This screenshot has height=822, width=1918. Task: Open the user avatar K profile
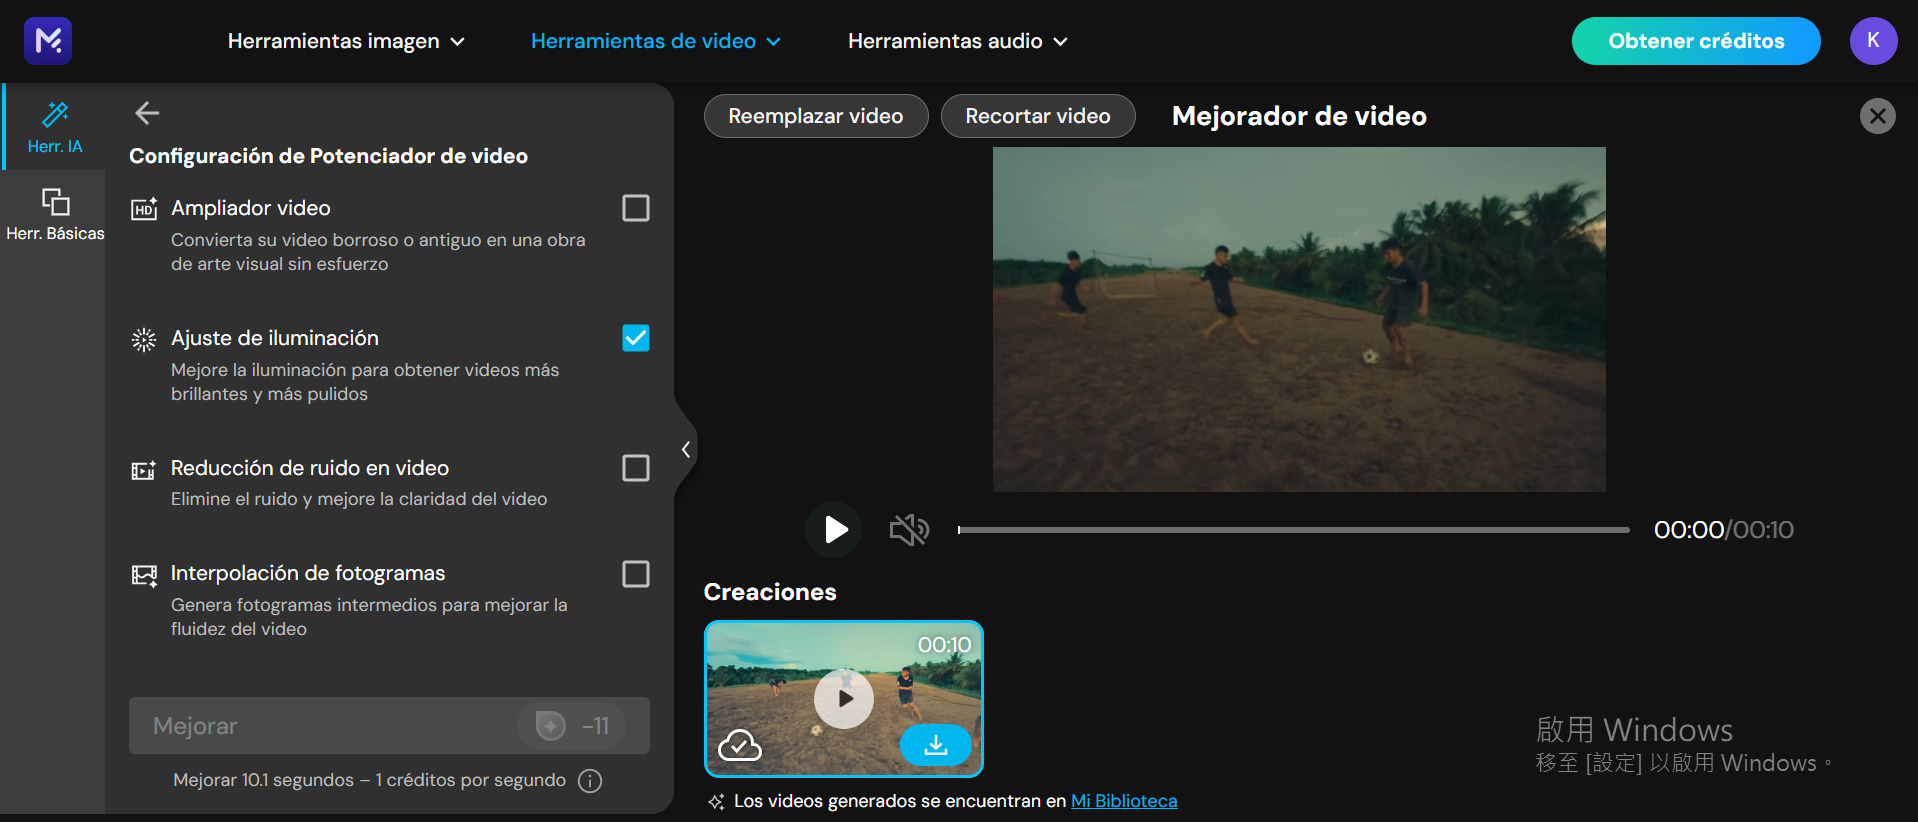click(x=1873, y=41)
